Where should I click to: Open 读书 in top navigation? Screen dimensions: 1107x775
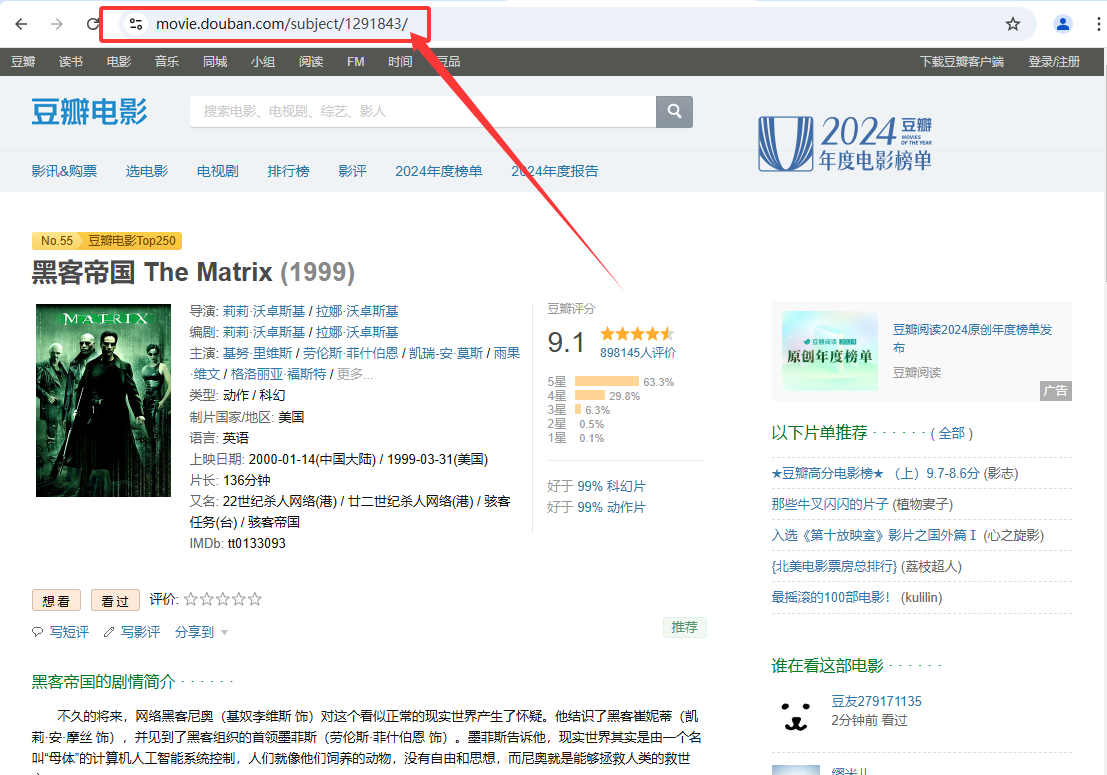coord(71,62)
